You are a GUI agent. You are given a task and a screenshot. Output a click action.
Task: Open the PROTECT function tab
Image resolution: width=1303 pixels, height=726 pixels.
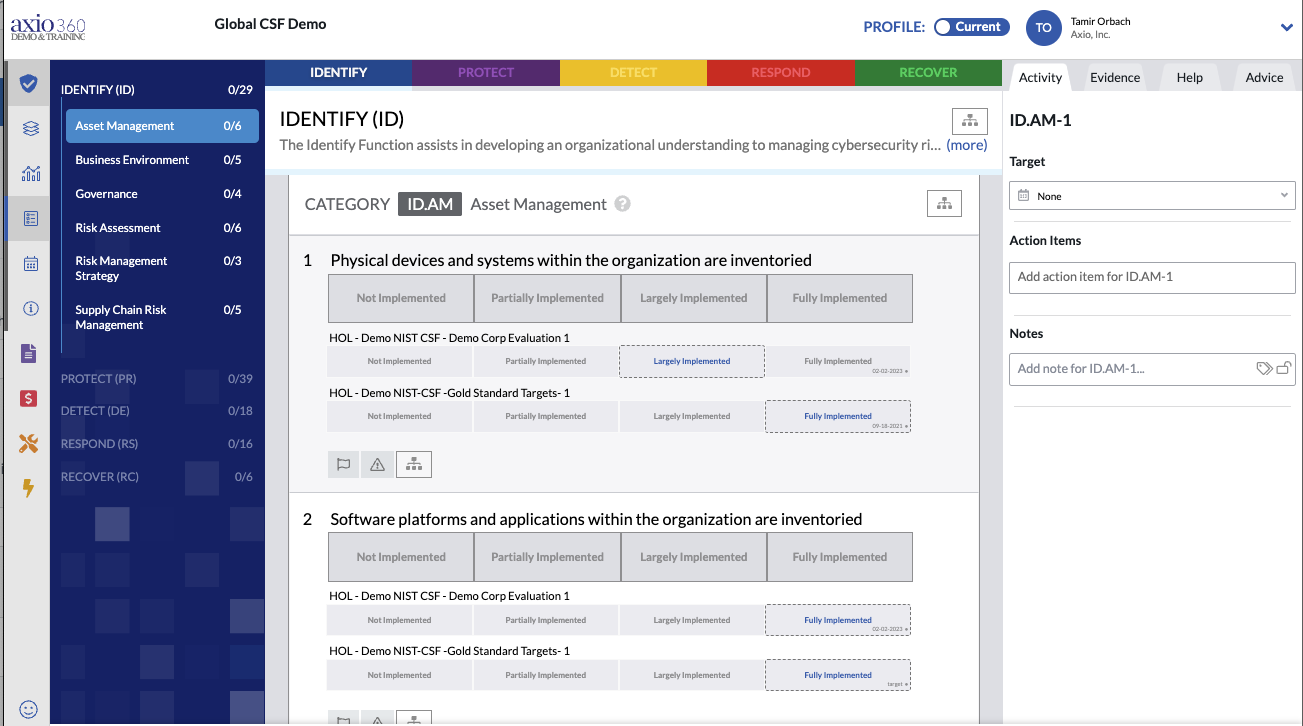coord(485,72)
